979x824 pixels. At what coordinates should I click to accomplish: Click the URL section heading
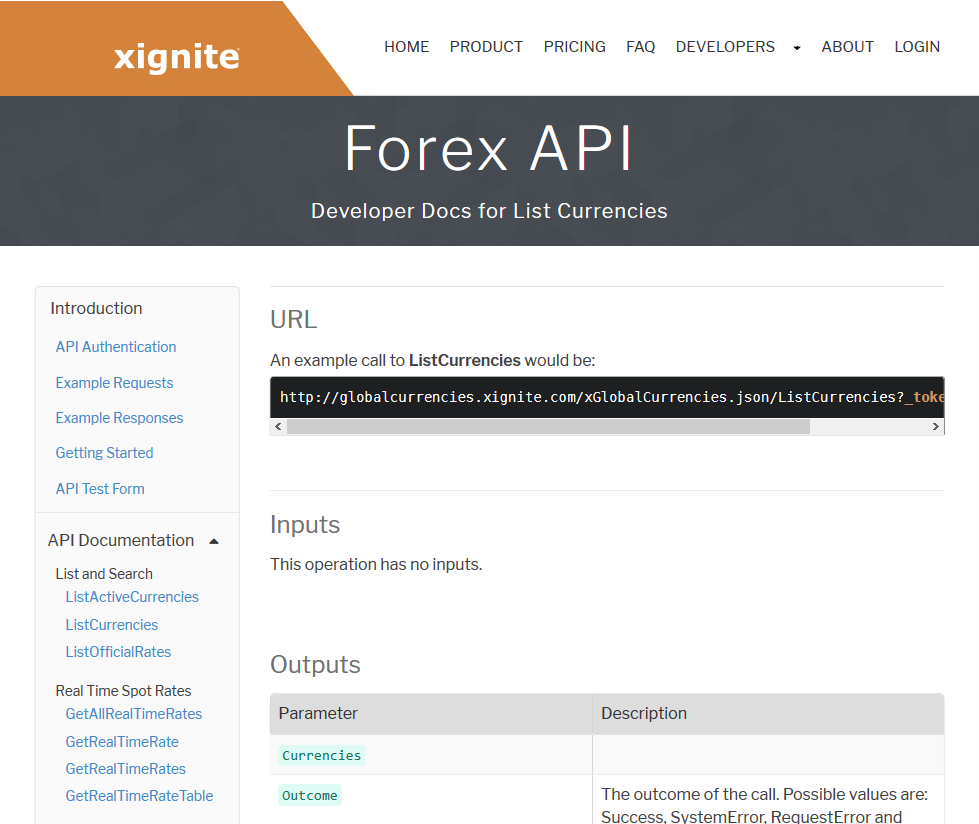(x=293, y=320)
